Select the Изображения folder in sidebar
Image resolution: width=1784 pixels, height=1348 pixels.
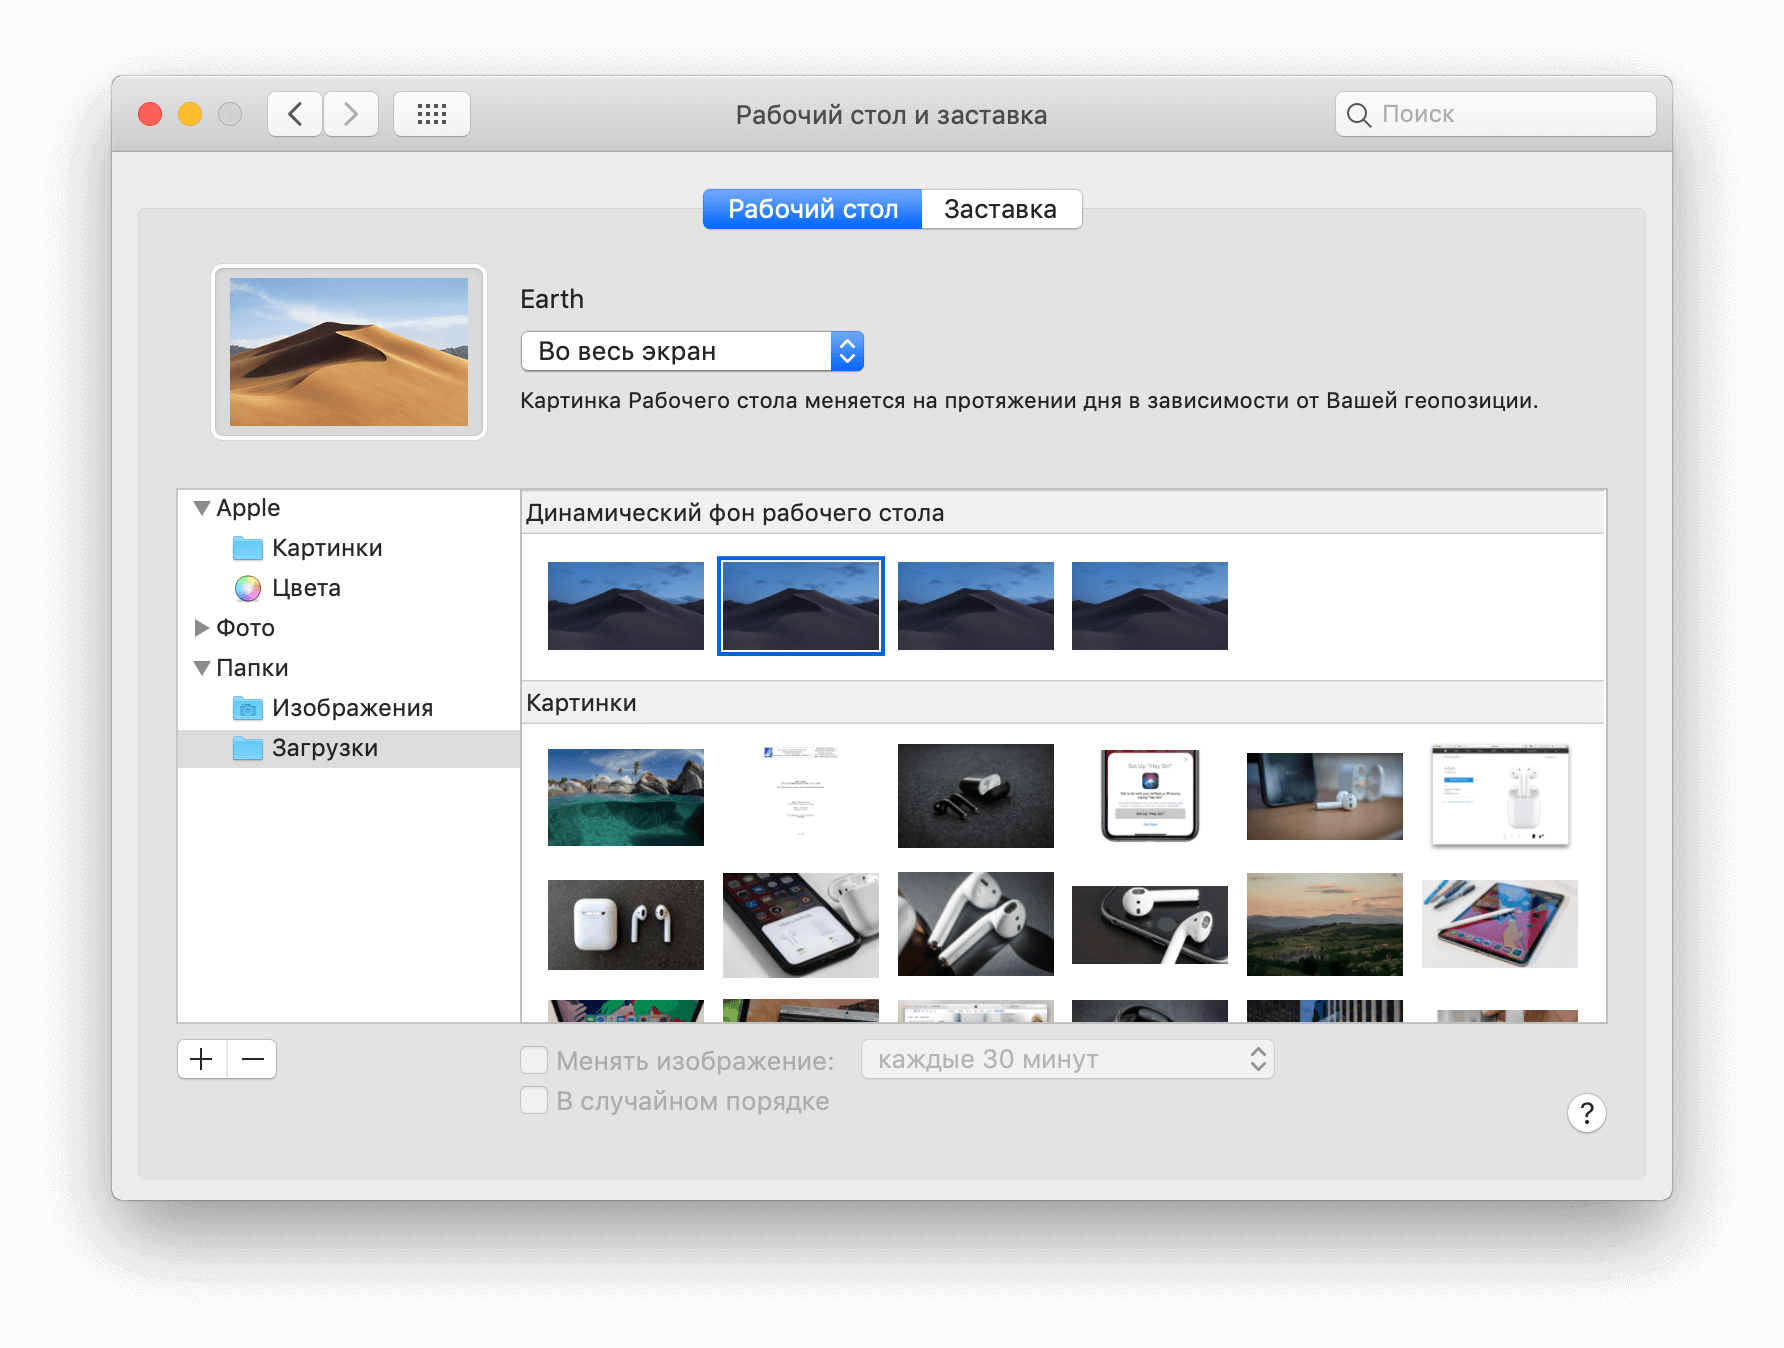click(351, 708)
